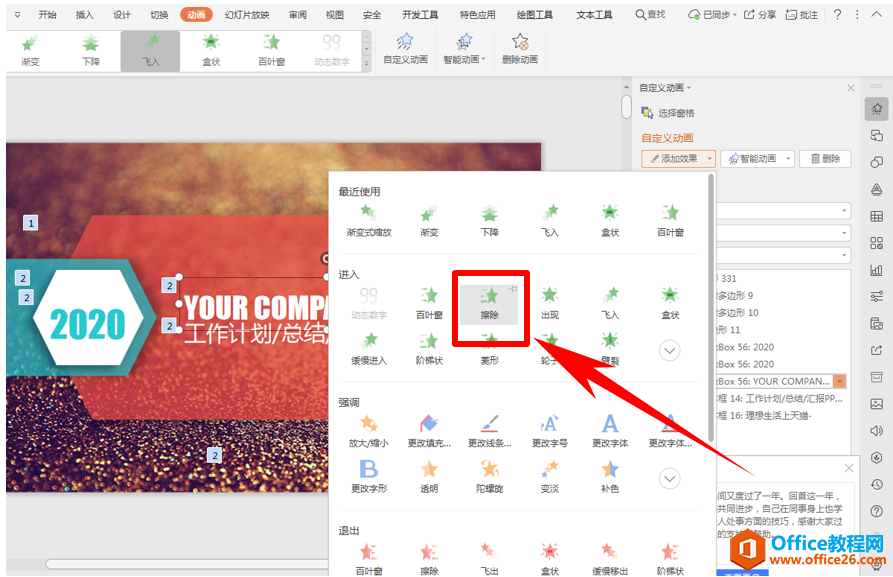Viewport: 893px width, 577px height.
Task: Open the 添加效果 dropdown
Action: tap(678, 158)
